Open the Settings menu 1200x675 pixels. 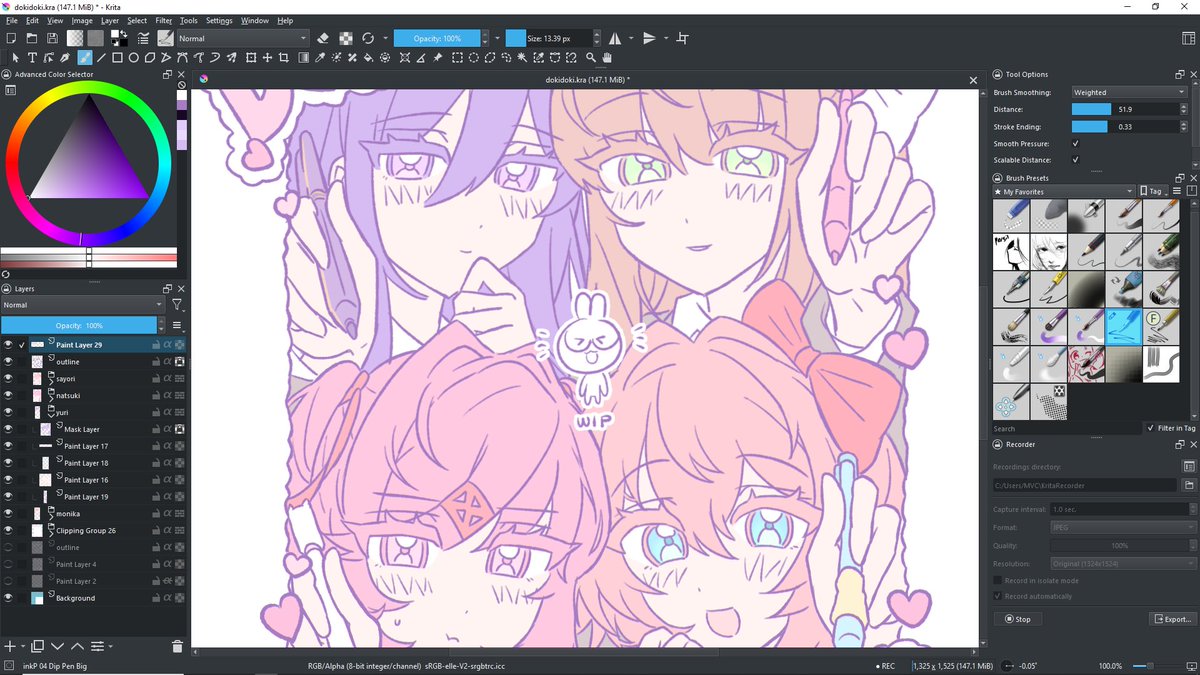(x=219, y=20)
